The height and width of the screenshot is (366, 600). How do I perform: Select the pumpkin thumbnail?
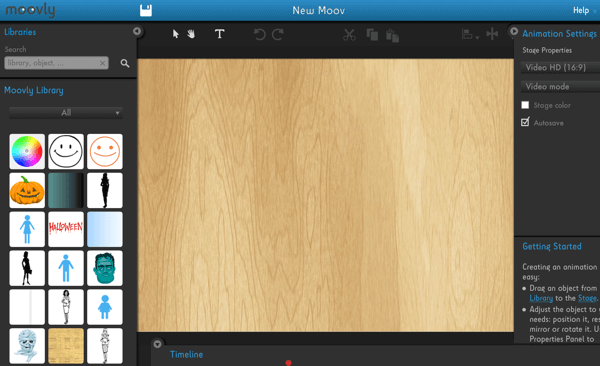click(x=27, y=190)
